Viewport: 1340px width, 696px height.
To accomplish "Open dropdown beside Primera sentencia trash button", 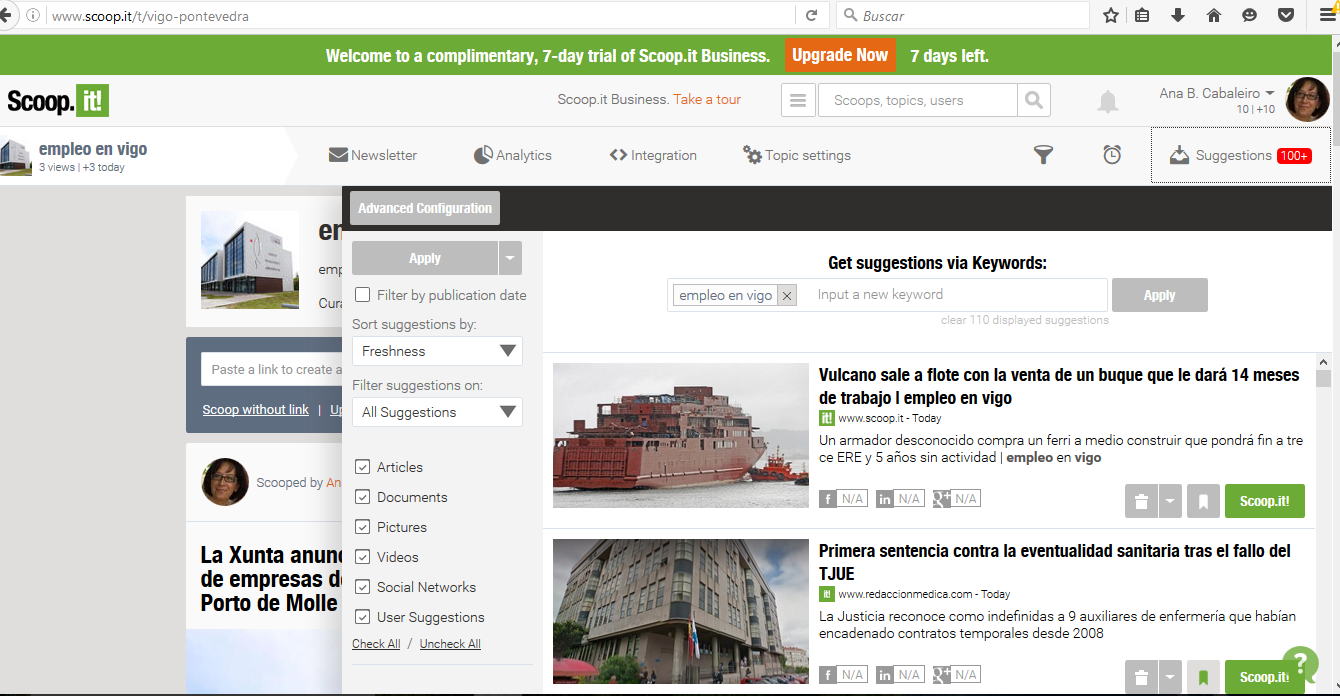I will tap(1170, 677).
